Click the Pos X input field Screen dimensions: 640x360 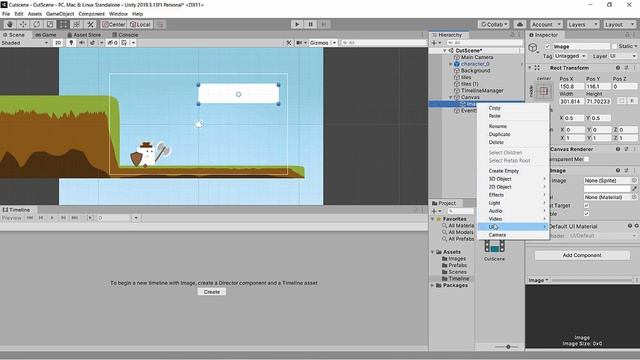click(571, 87)
